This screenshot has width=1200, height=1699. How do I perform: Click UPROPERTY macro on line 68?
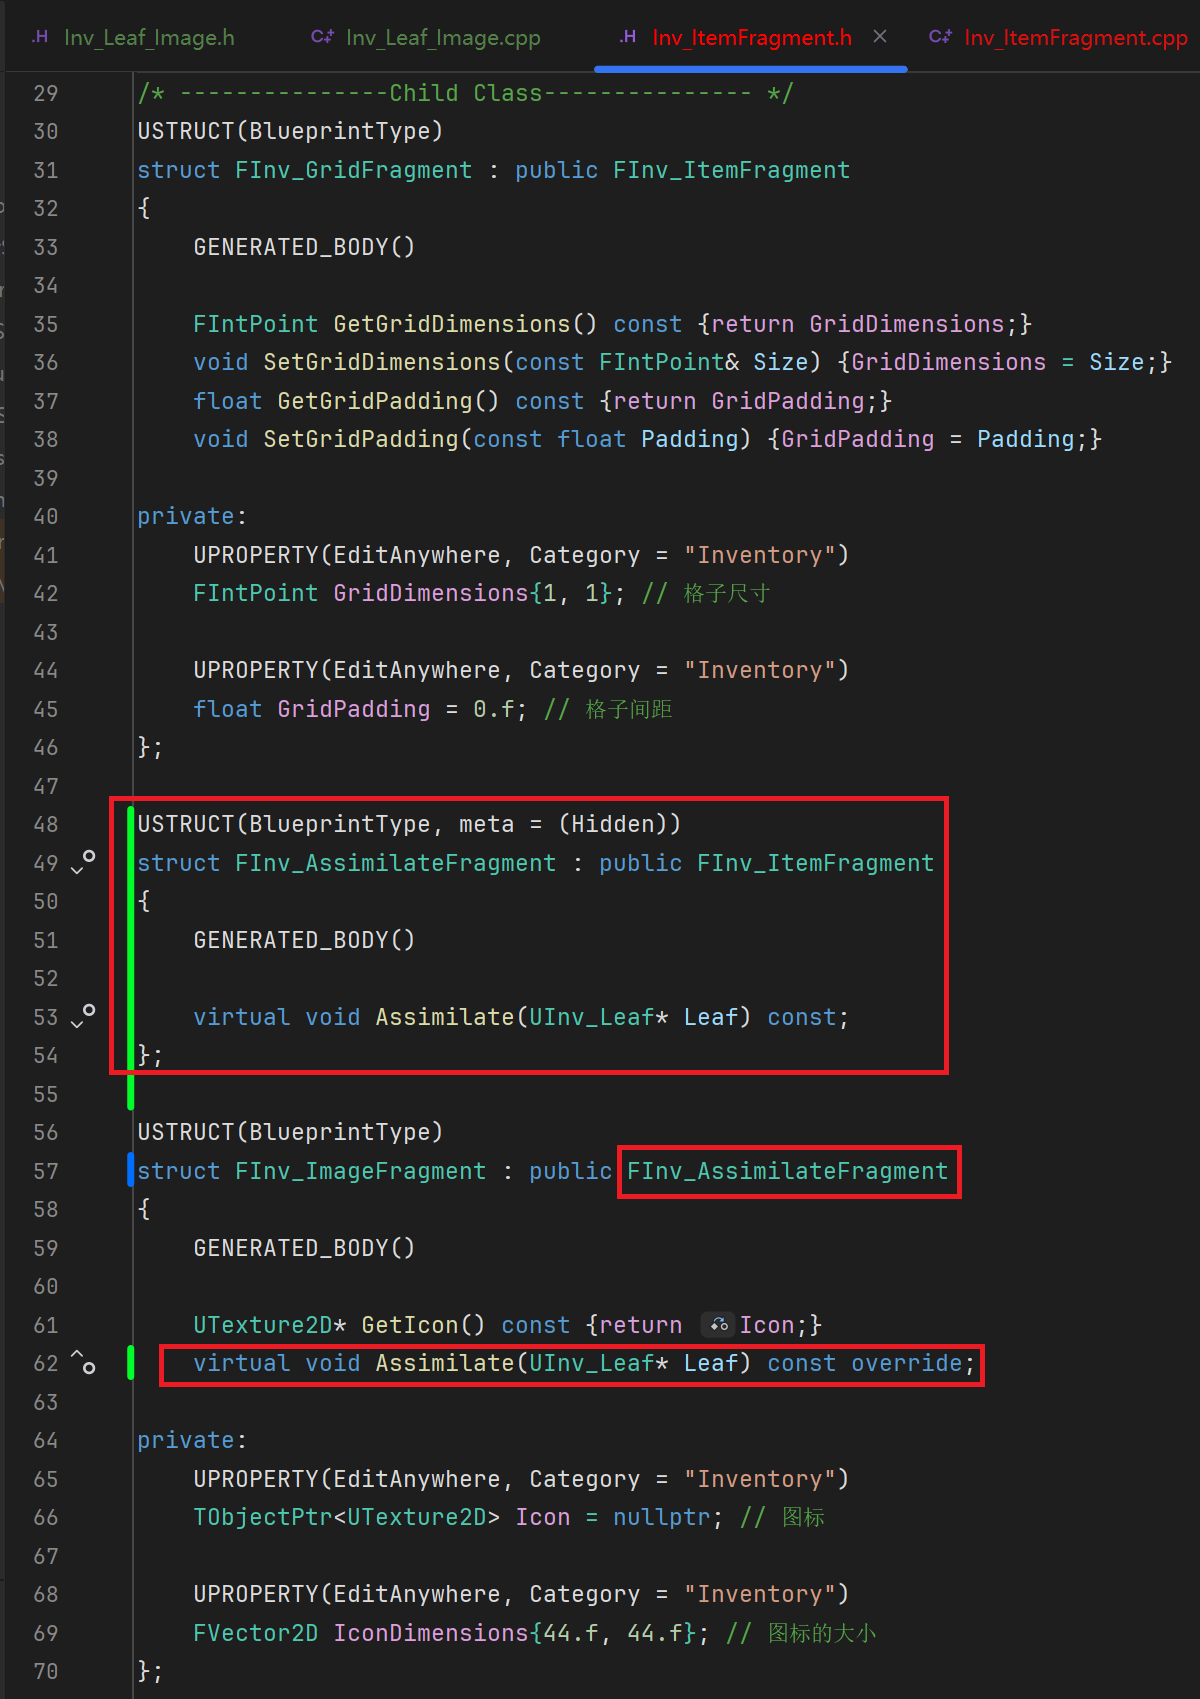pos(256,1594)
